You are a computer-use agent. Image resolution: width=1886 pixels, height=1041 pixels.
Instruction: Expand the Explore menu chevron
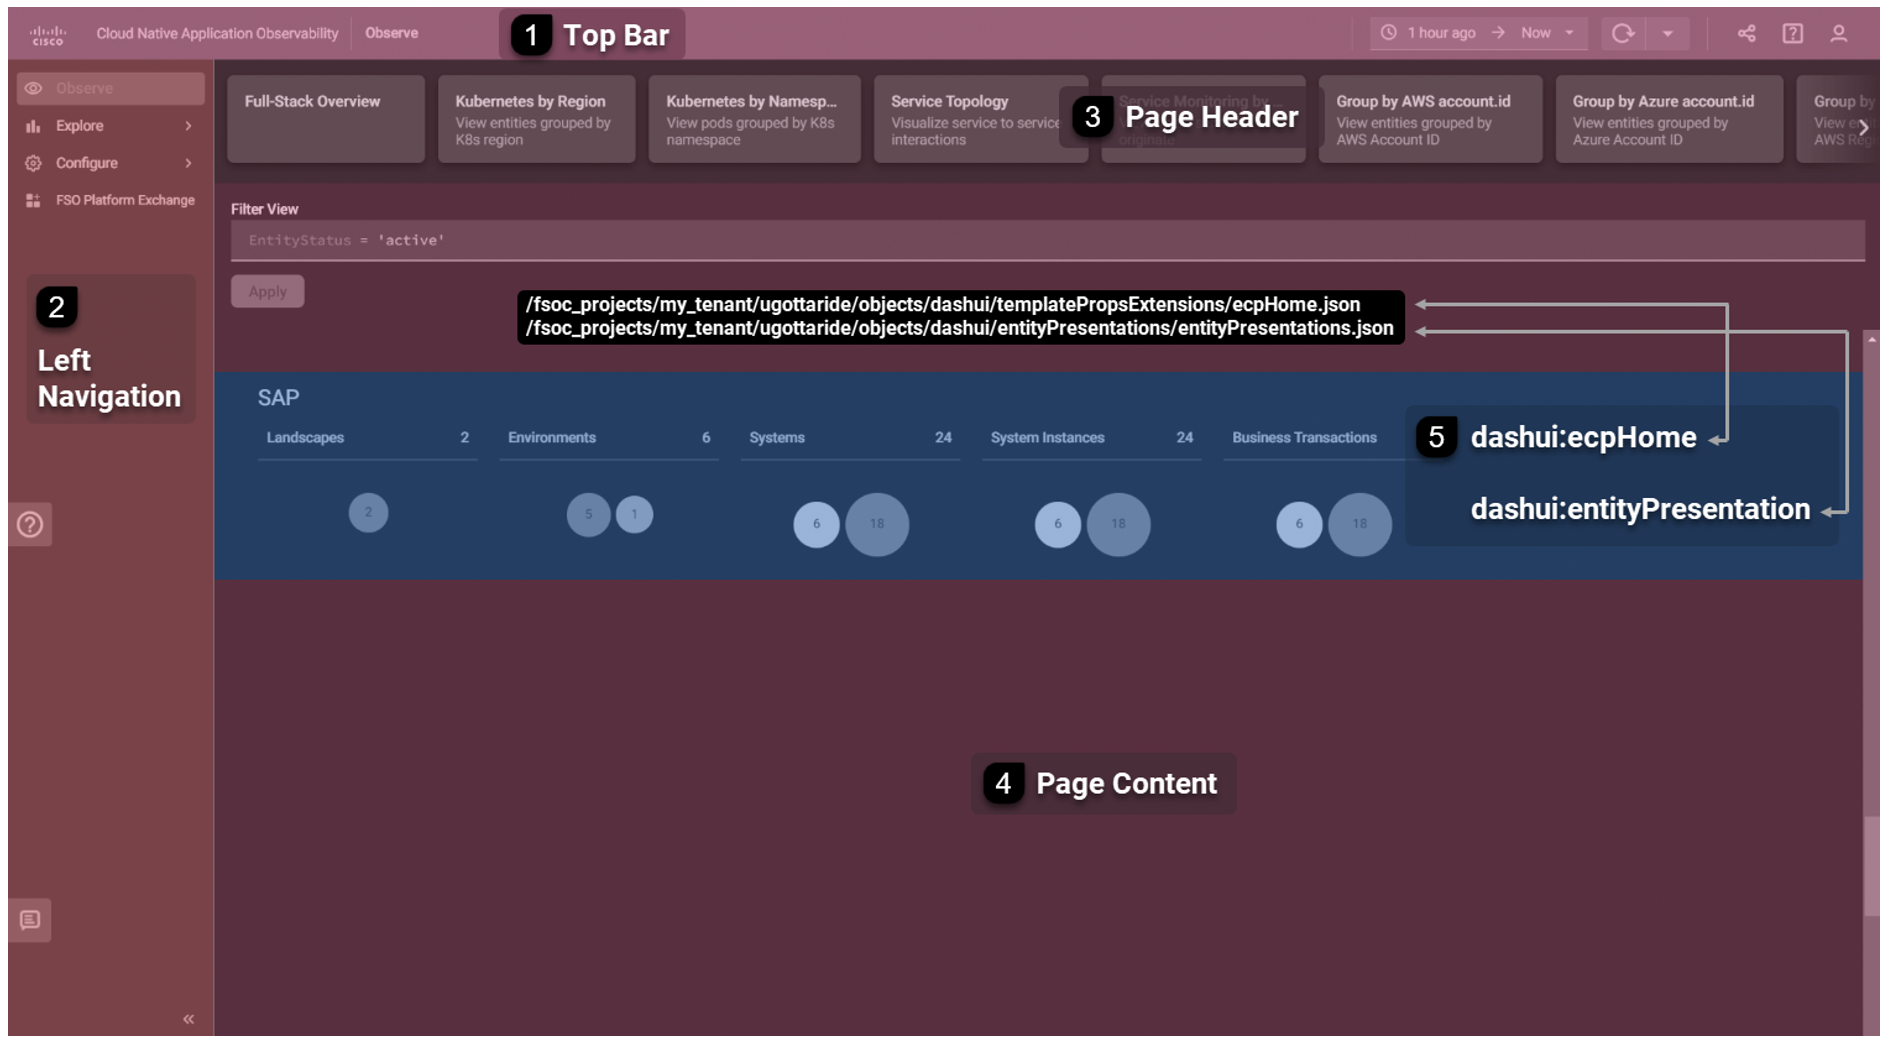[188, 126]
